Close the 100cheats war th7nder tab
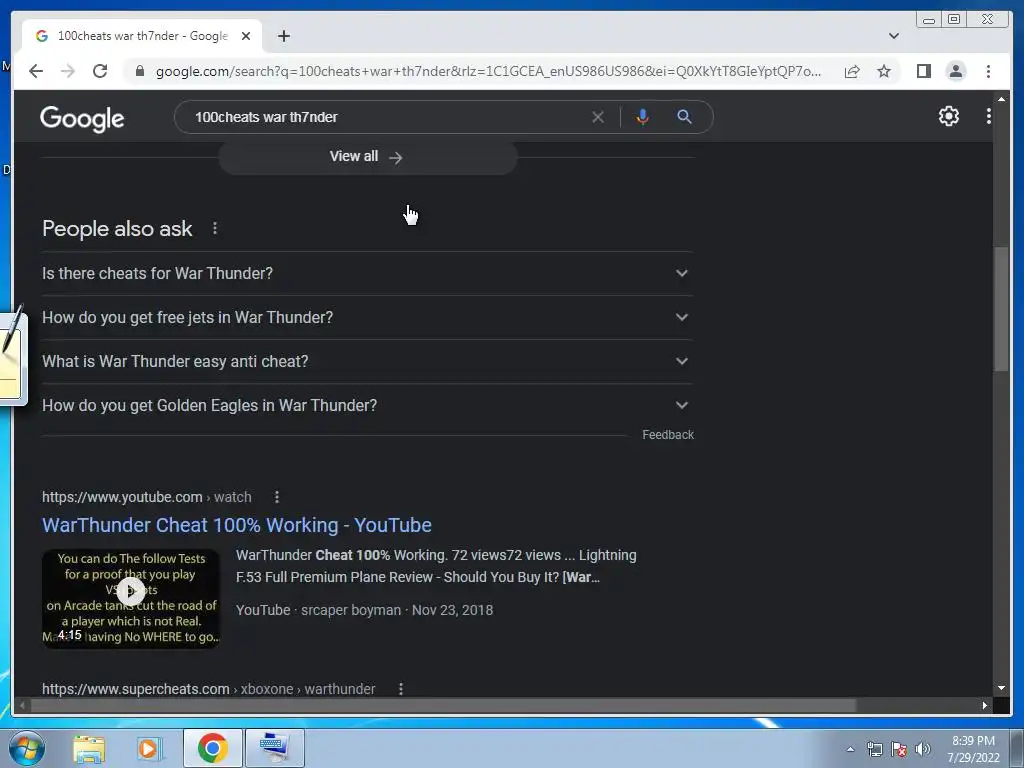The height and width of the screenshot is (768, 1024). point(246,36)
